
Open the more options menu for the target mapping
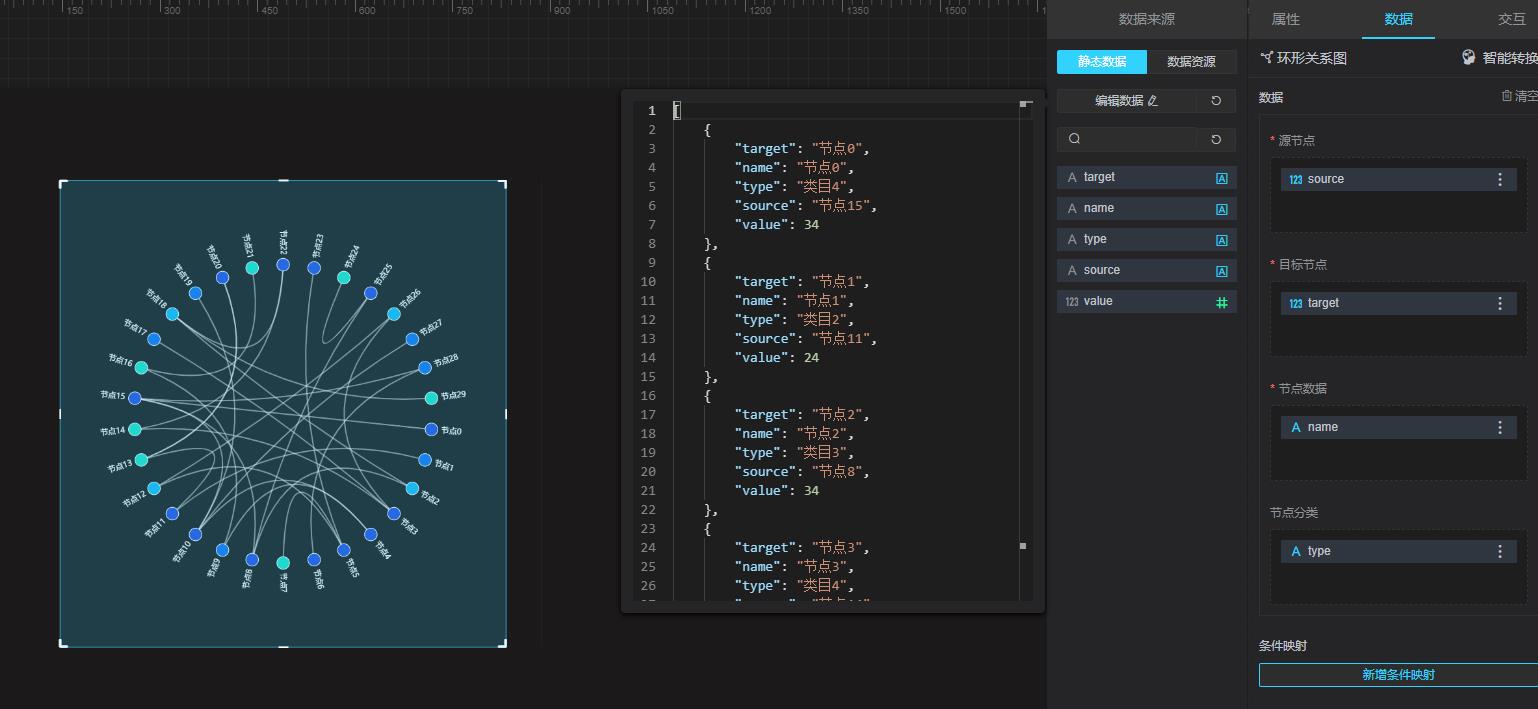point(1499,303)
